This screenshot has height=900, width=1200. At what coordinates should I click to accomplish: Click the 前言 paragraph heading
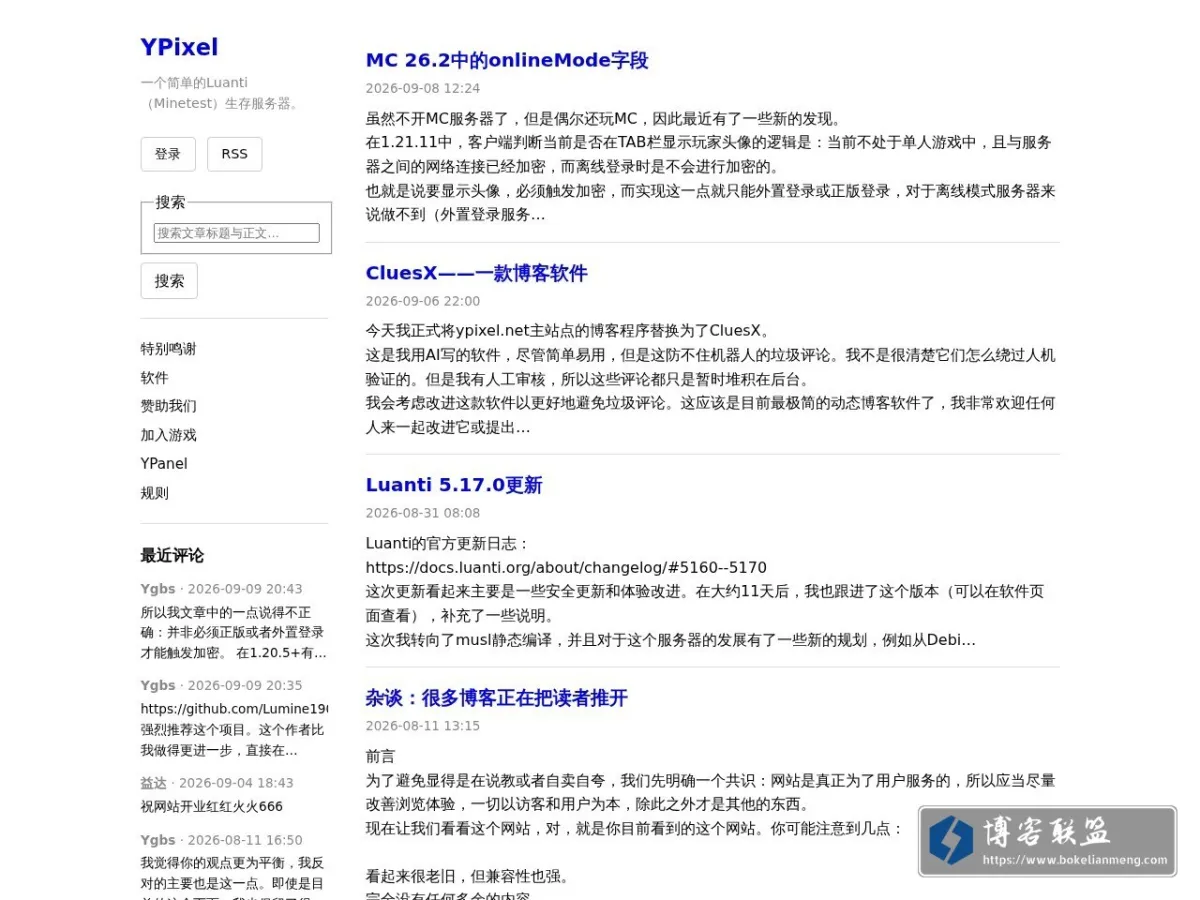pos(381,756)
